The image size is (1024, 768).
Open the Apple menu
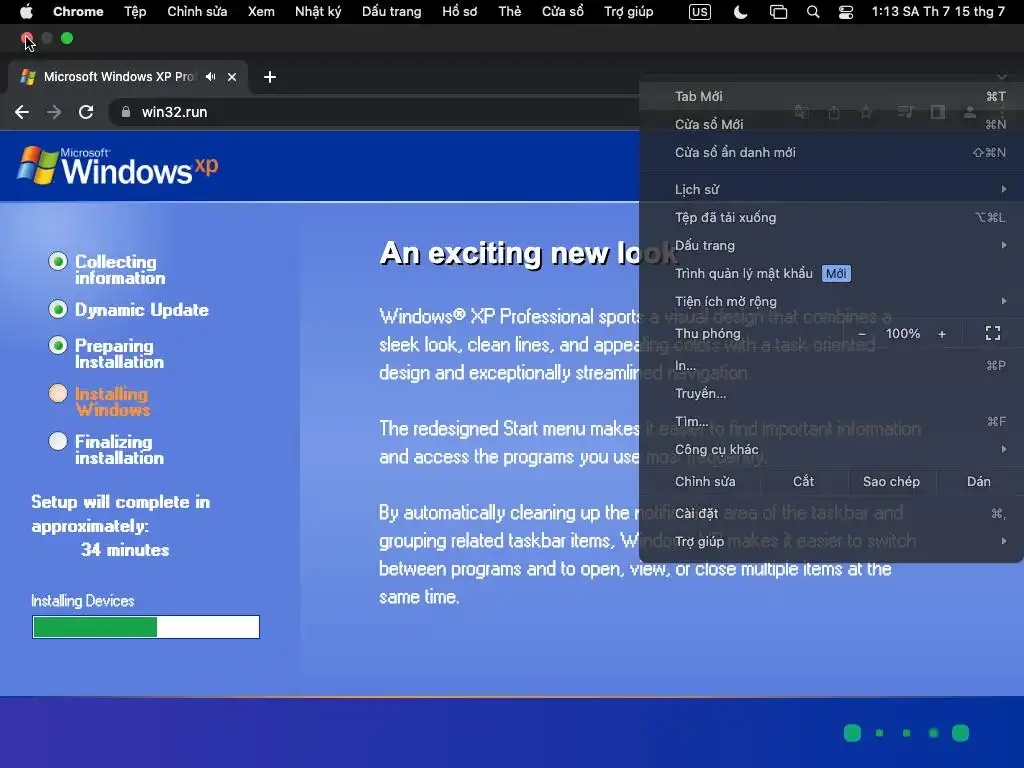[26, 12]
